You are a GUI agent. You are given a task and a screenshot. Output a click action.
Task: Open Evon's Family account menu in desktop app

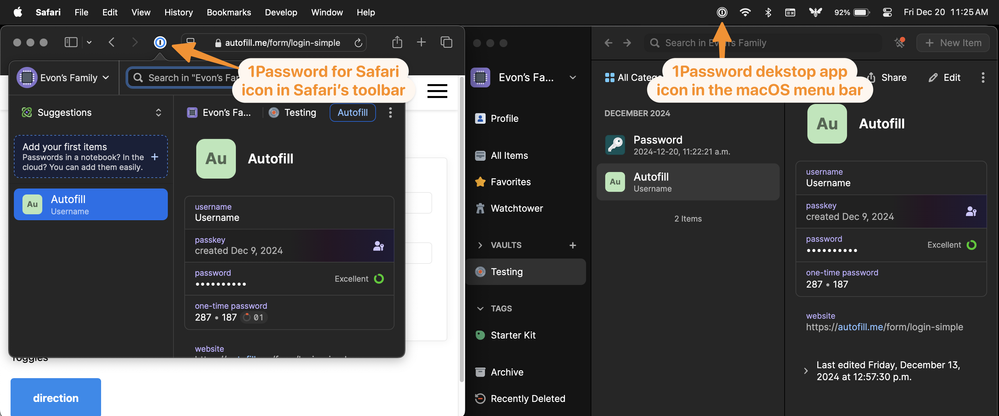click(x=524, y=78)
